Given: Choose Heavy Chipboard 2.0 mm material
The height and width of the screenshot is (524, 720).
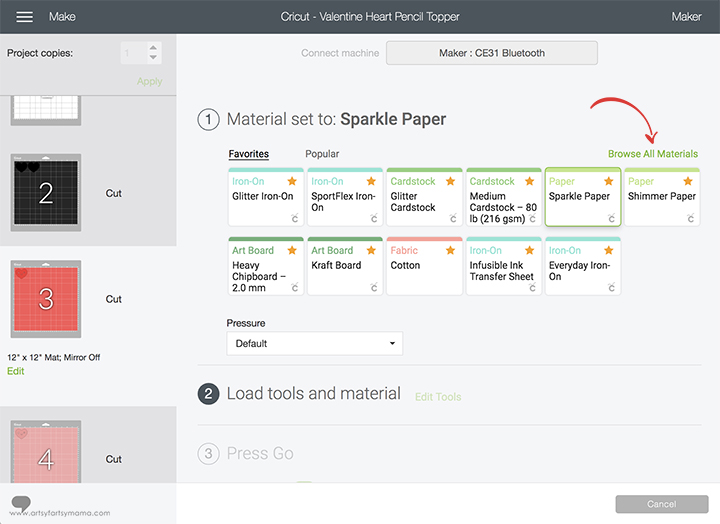Looking at the screenshot, I should click(266, 266).
